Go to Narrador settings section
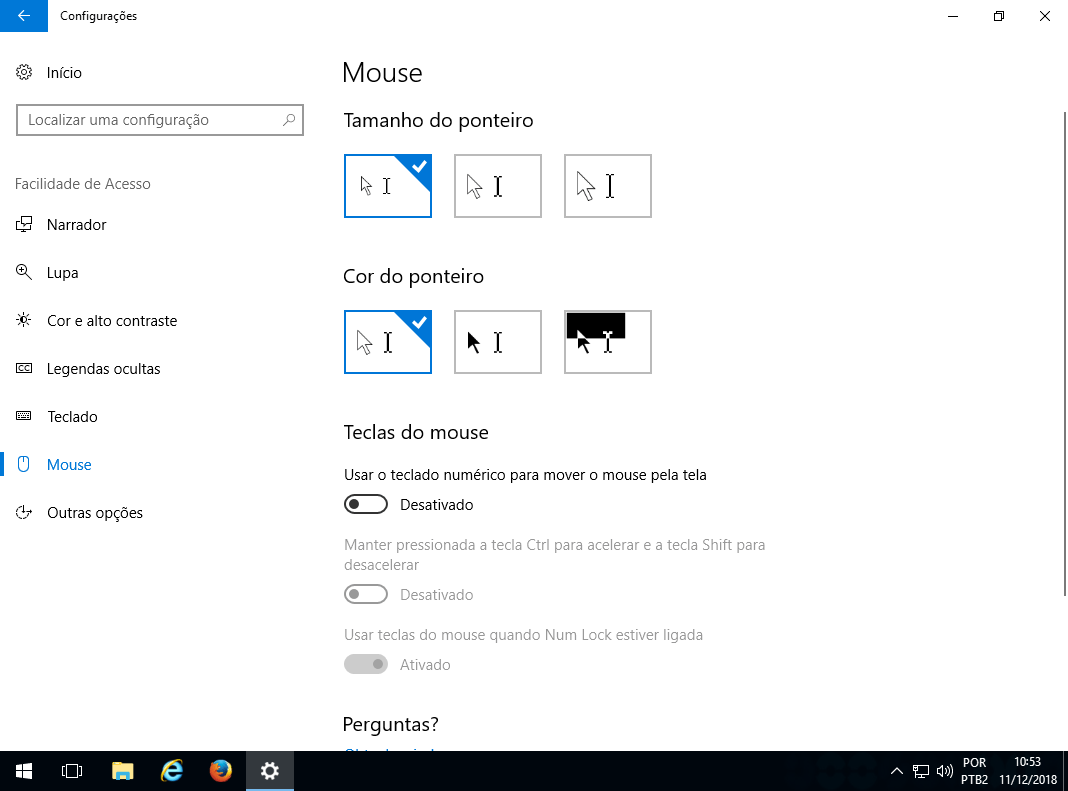 tap(76, 225)
